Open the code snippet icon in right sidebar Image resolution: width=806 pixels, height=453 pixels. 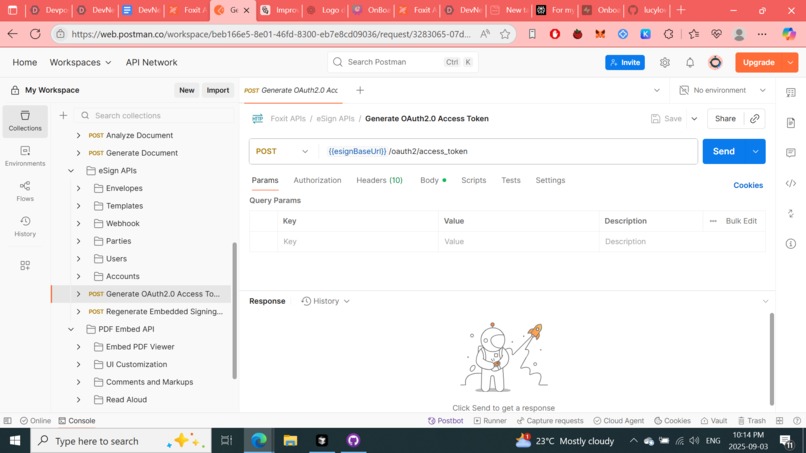tap(791, 183)
